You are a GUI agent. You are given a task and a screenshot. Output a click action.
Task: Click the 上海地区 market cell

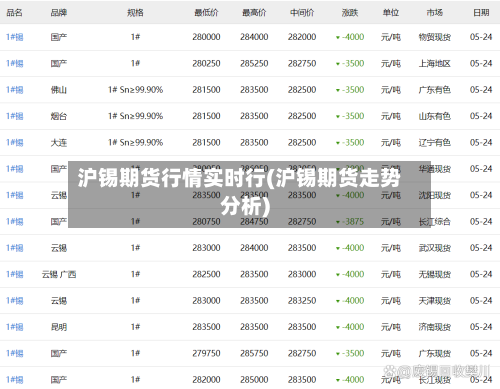click(x=435, y=63)
